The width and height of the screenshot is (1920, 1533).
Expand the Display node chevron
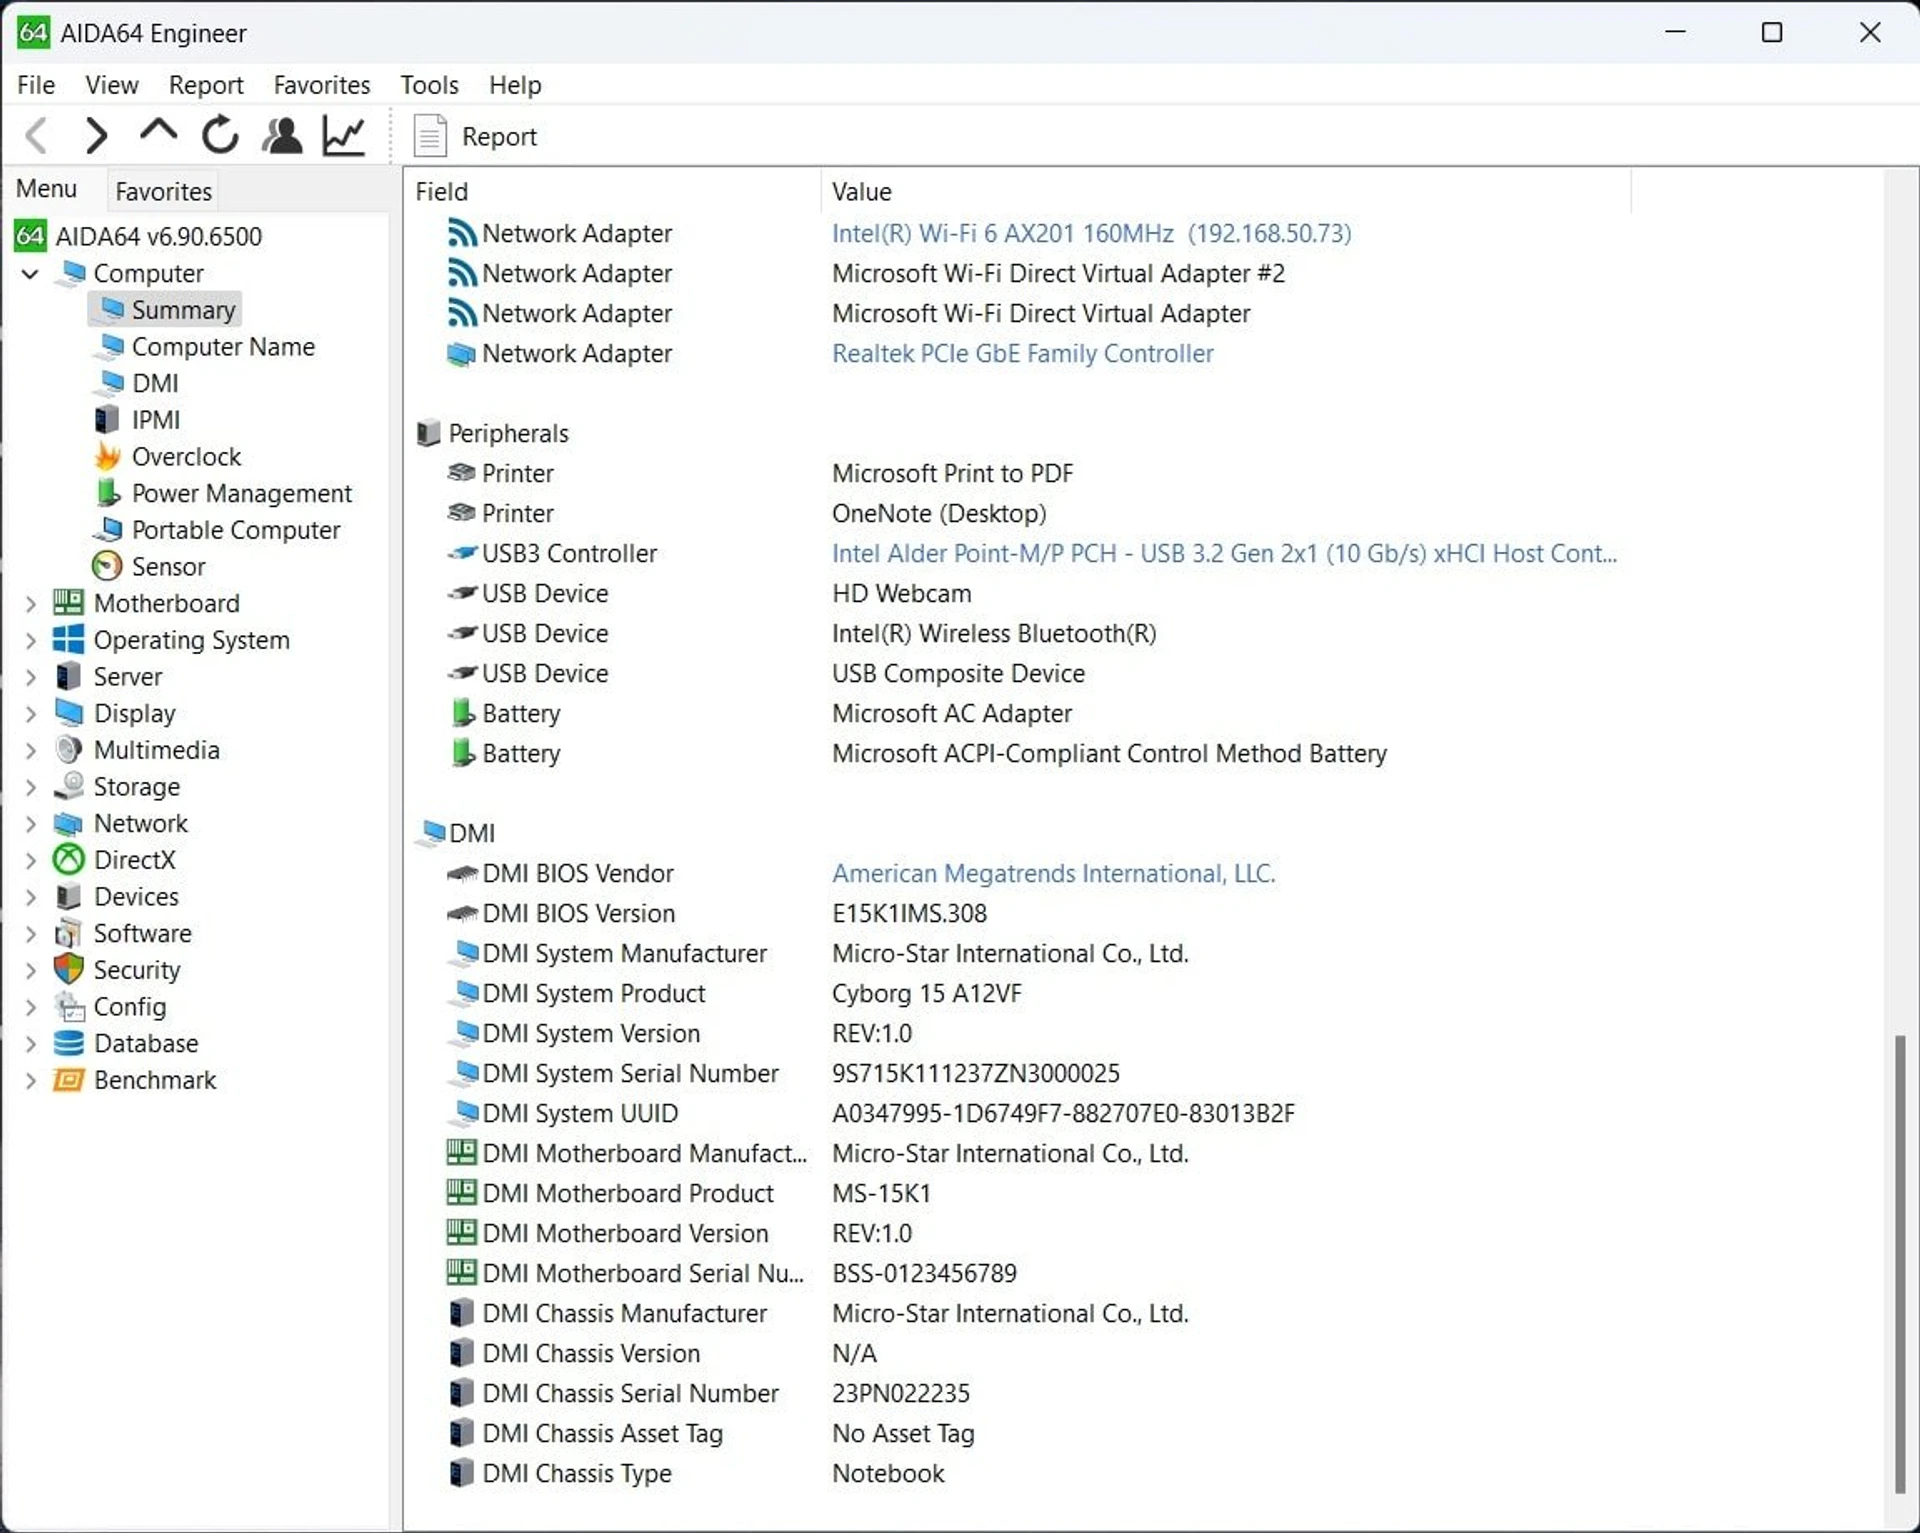pos(30,713)
